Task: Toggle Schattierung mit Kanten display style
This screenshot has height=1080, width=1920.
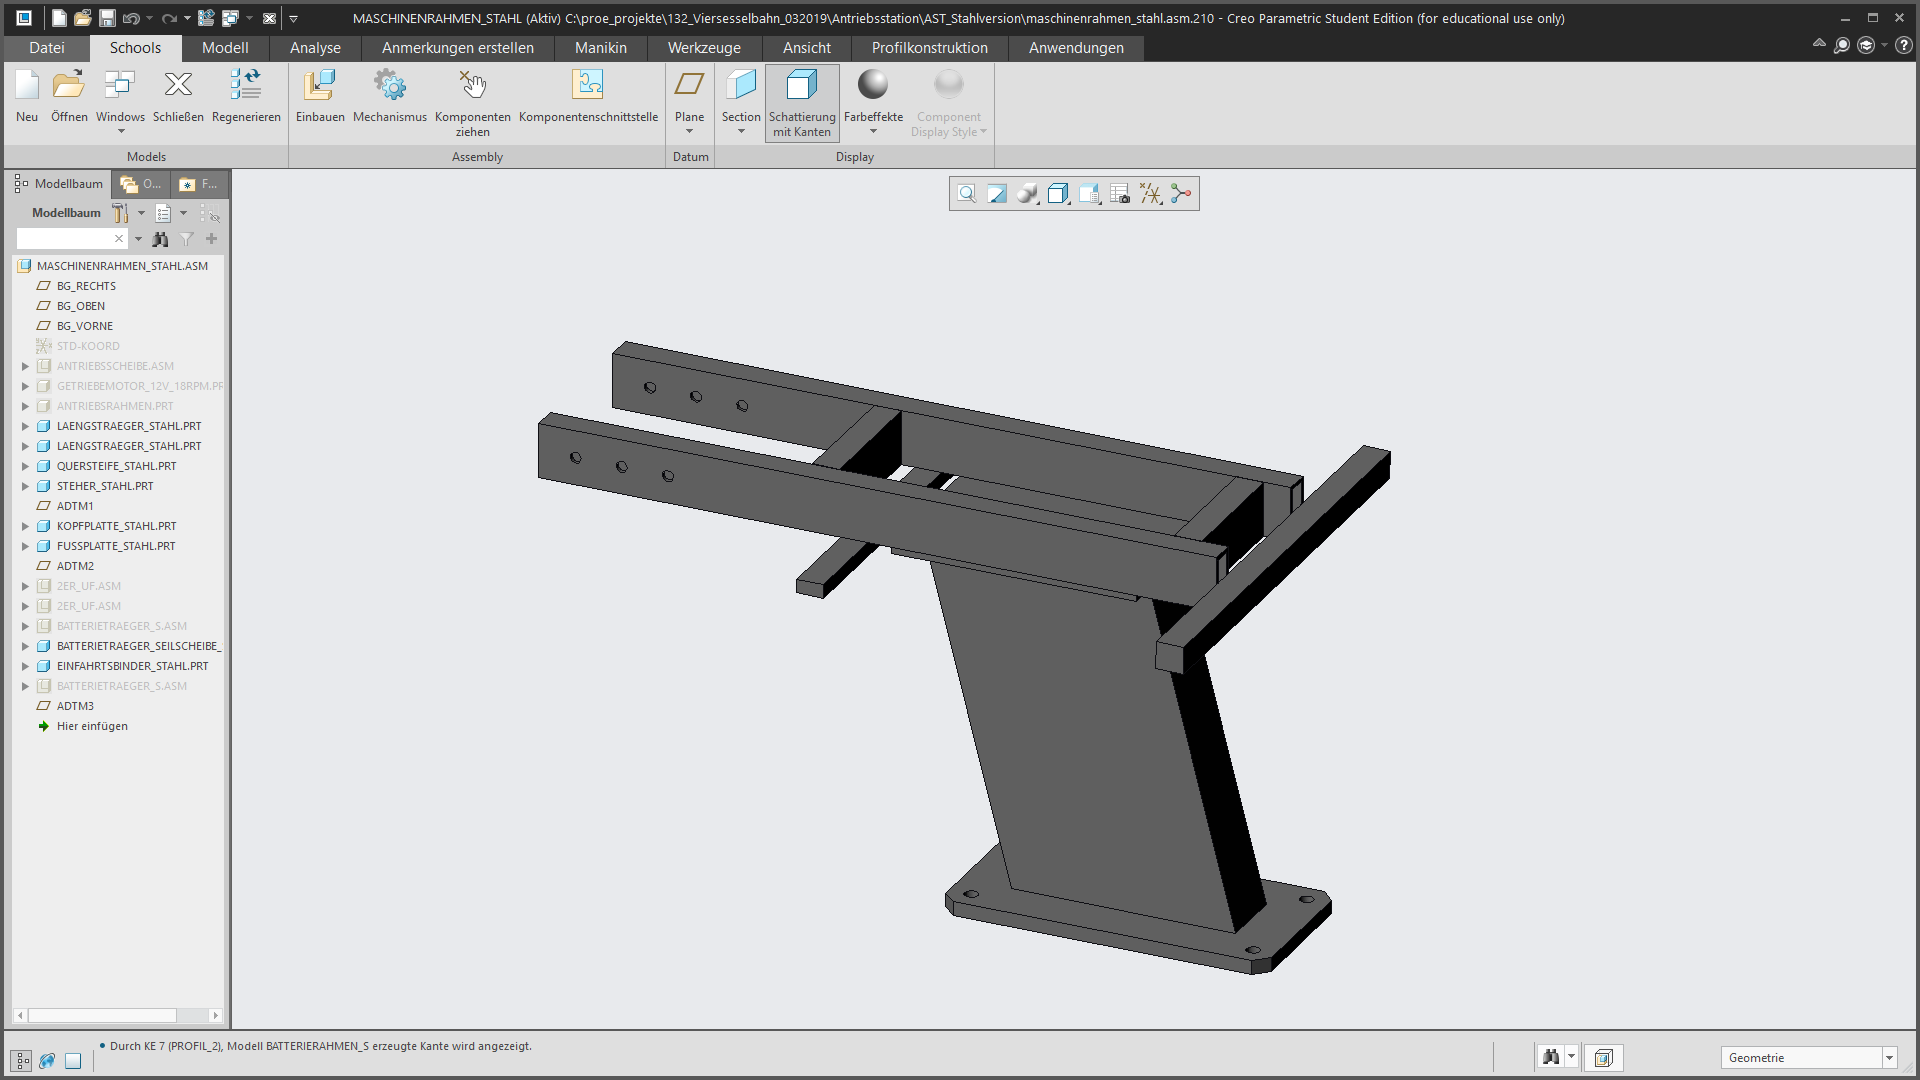Action: coord(801,102)
